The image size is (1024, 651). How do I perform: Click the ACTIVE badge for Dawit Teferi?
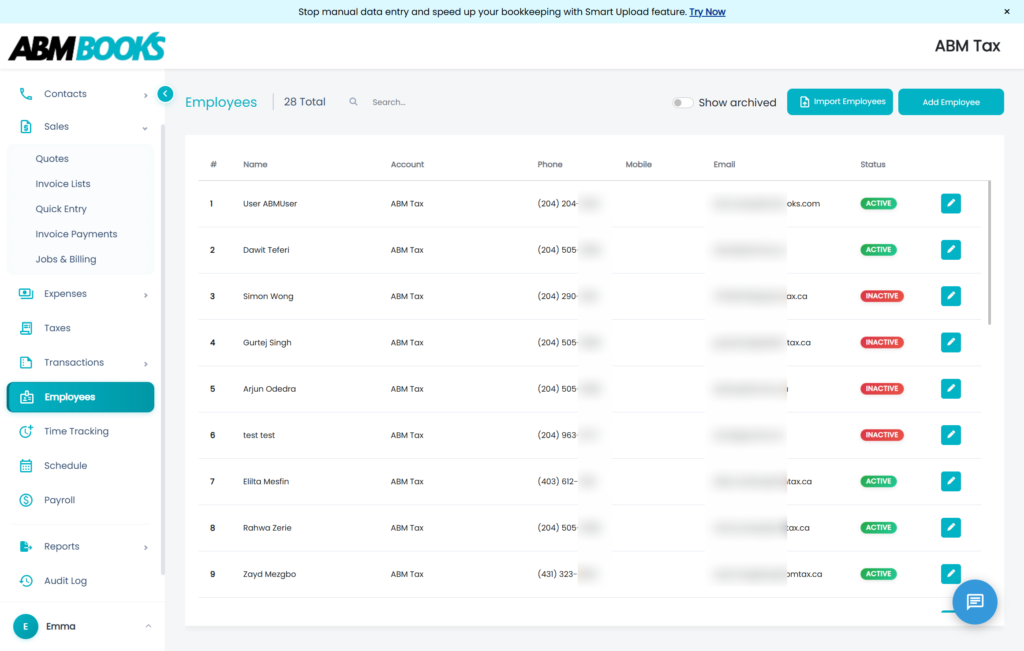(878, 249)
